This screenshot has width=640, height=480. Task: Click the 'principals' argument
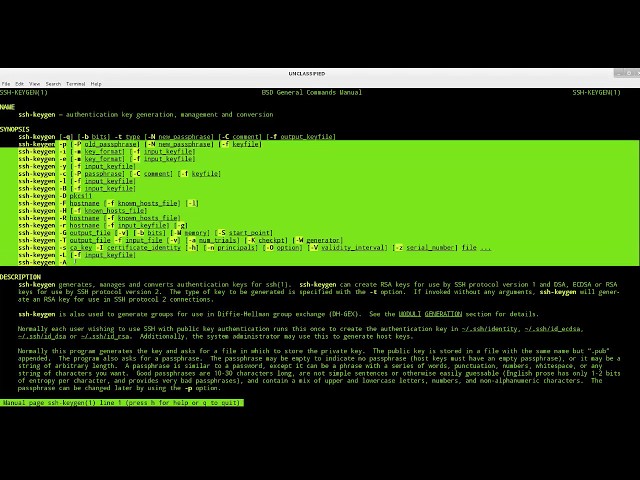pos(236,247)
